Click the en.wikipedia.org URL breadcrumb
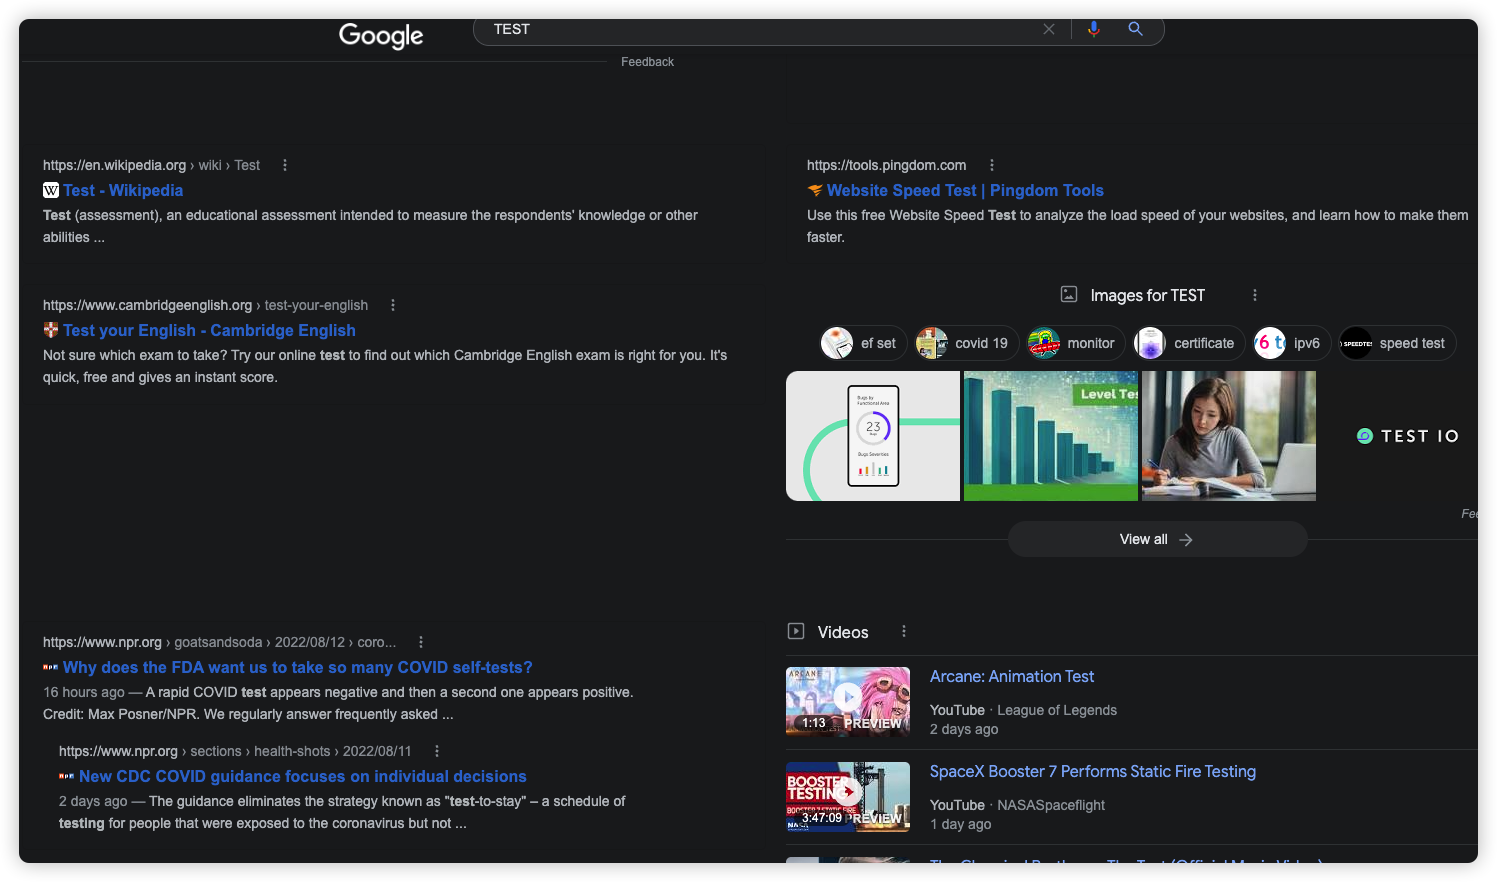The height and width of the screenshot is (882, 1497). tap(151, 165)
